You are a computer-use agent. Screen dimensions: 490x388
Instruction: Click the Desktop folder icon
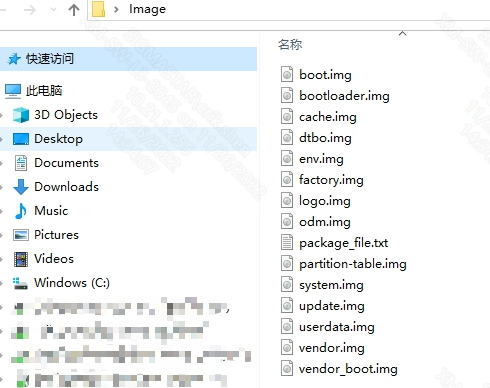click(x=21, y=139)
